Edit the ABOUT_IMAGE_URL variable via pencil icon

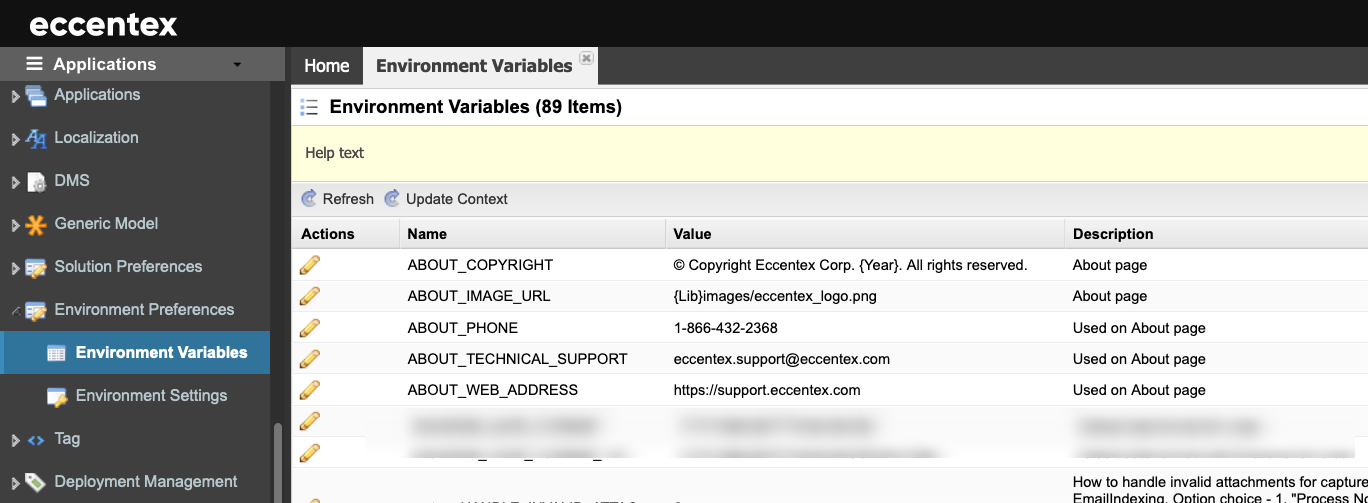point(310,296)
